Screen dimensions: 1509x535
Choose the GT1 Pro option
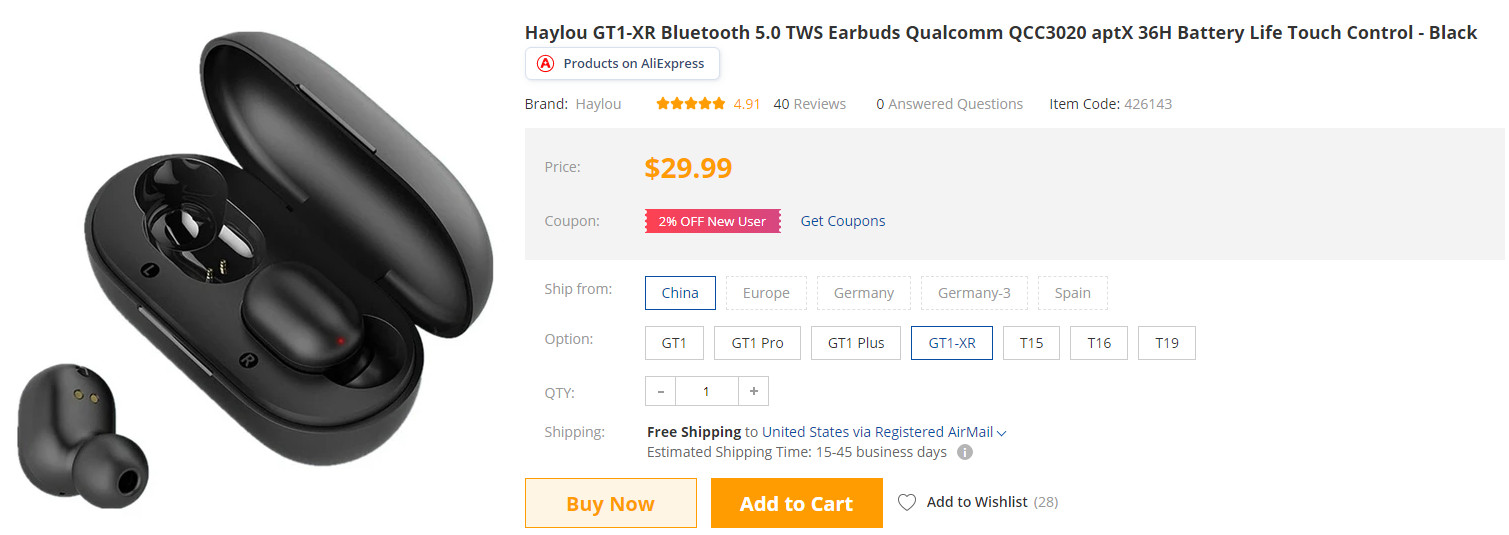757,343
